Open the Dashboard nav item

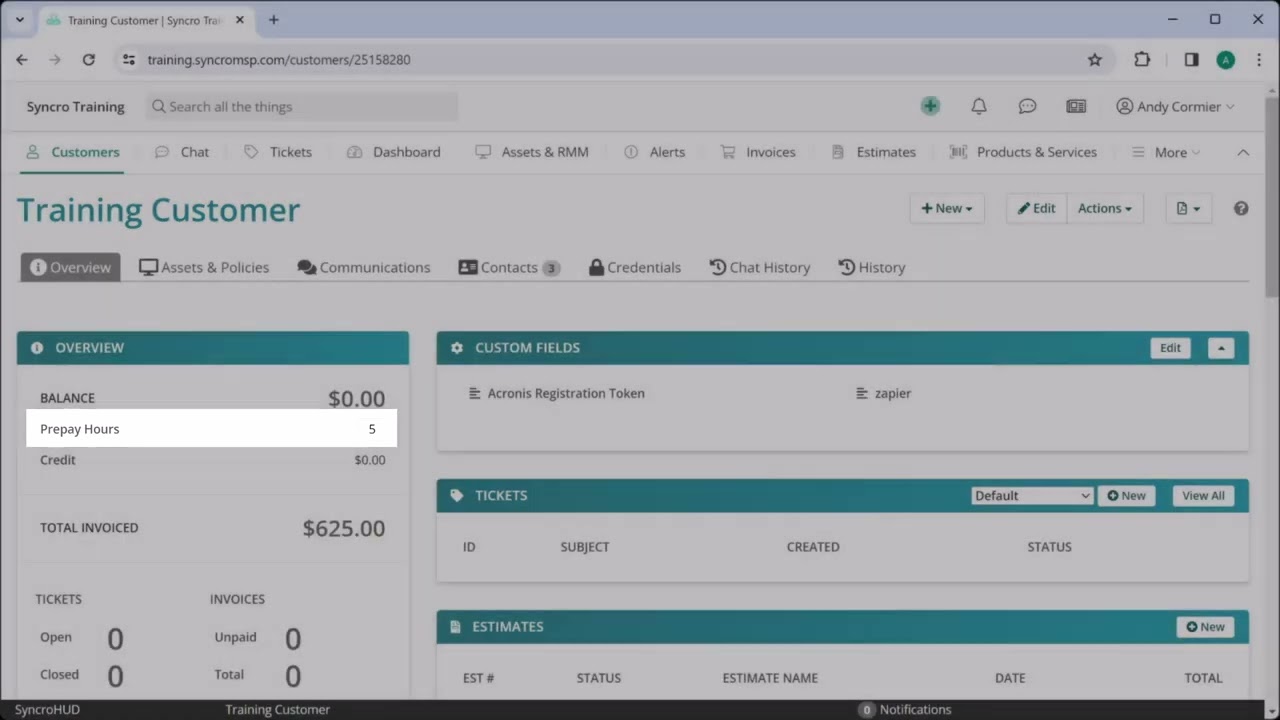coord(393,152)
